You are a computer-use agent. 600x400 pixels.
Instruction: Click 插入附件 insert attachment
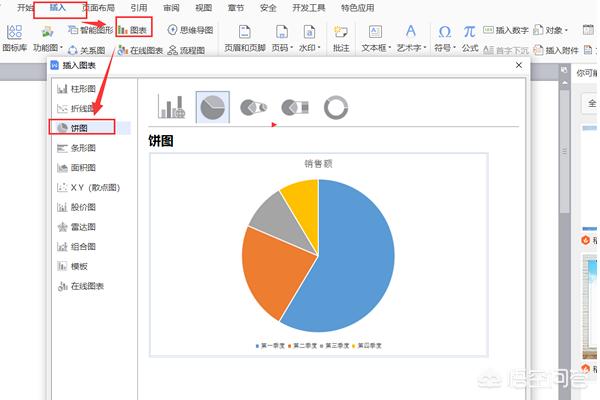(556, 50)
